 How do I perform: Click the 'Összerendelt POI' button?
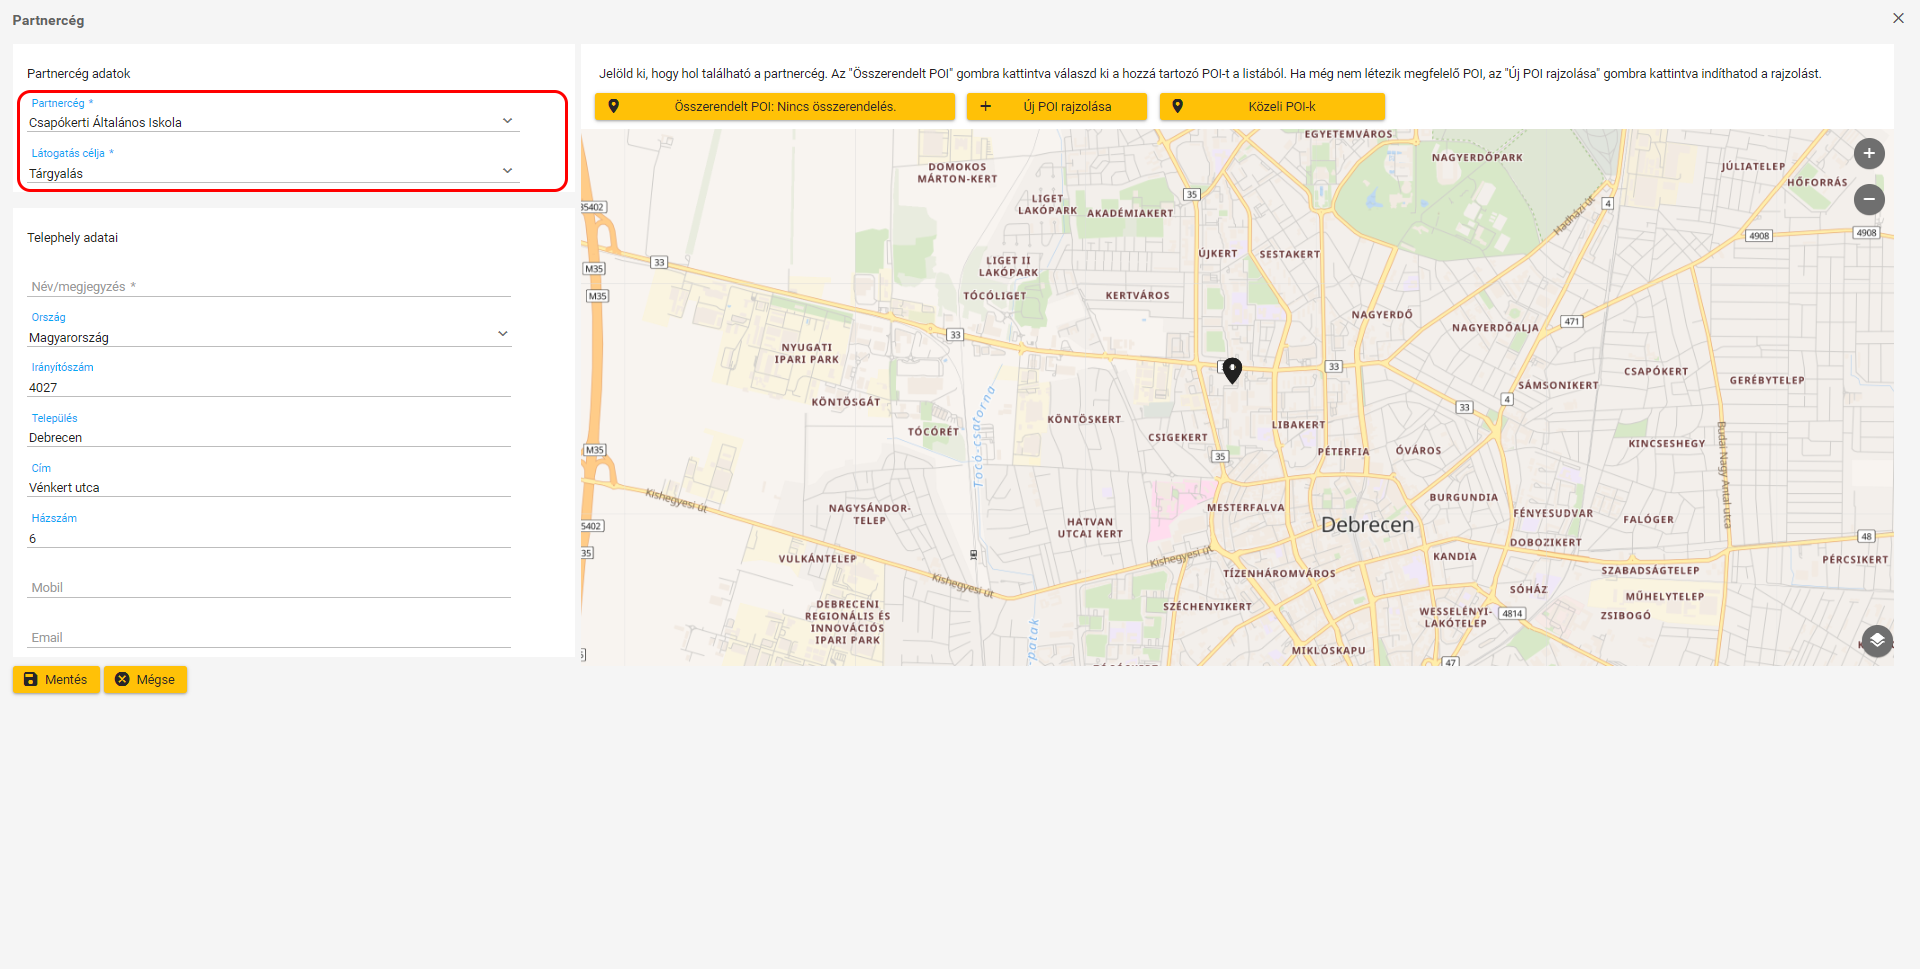pos(774,107)
